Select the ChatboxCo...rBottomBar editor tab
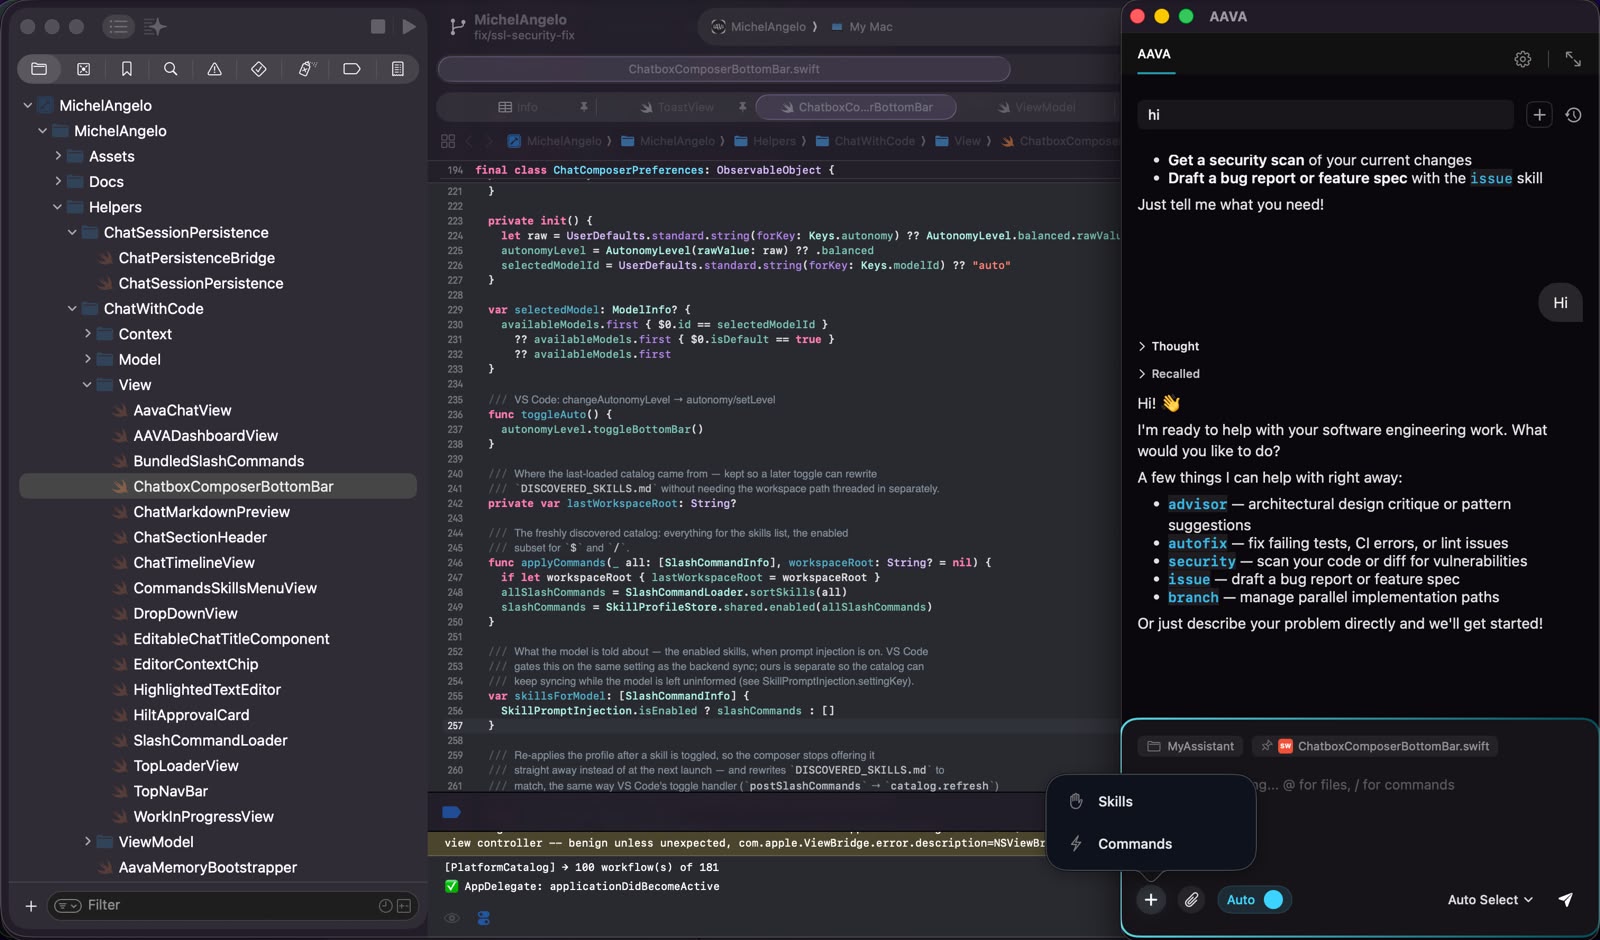 tap(856, 107)
